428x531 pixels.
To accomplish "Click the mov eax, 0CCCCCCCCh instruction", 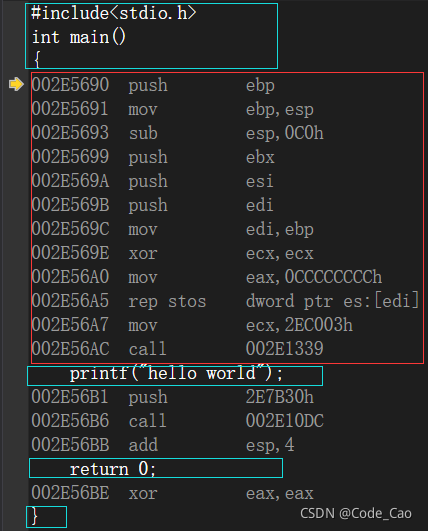I will 207,277.
